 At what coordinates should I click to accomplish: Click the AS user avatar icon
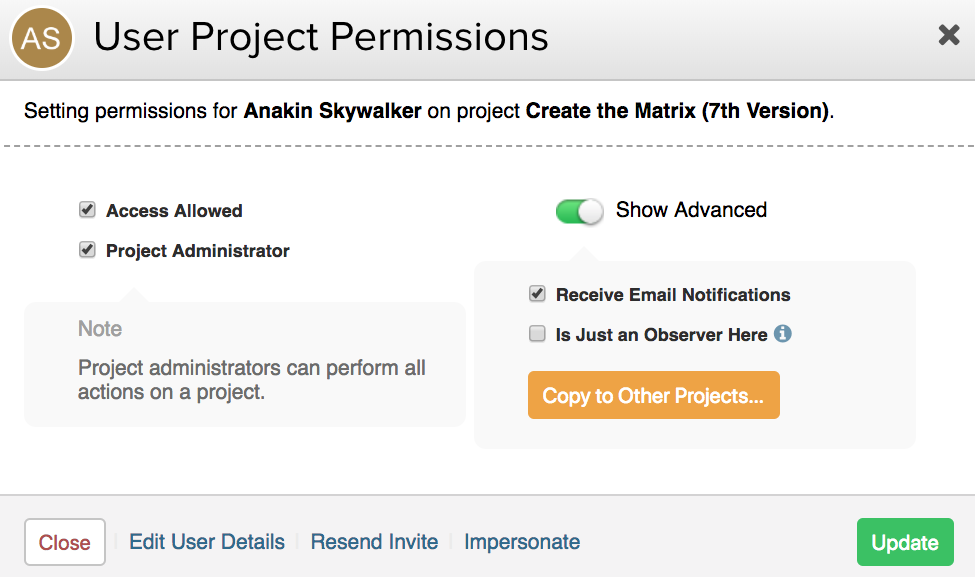[42, 38]
